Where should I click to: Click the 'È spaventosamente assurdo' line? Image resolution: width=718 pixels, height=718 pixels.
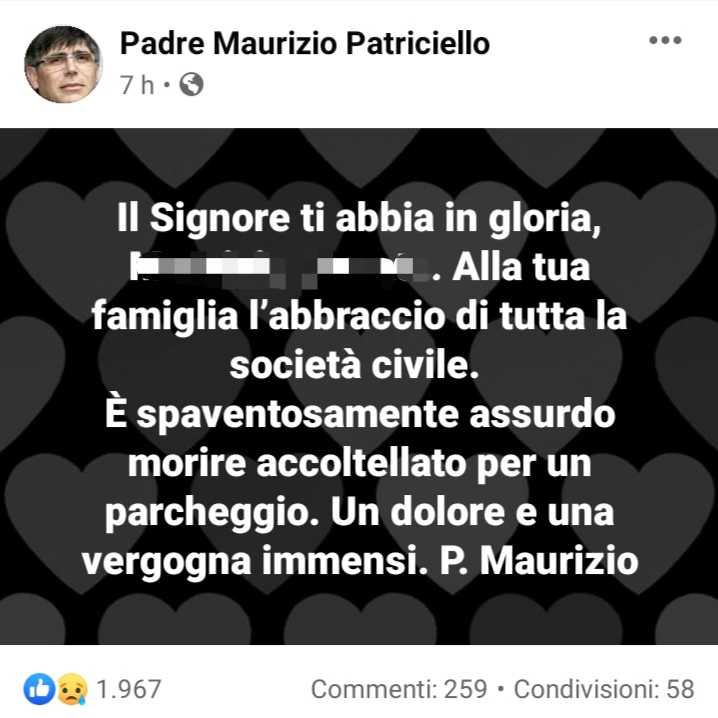click(360, 413)
